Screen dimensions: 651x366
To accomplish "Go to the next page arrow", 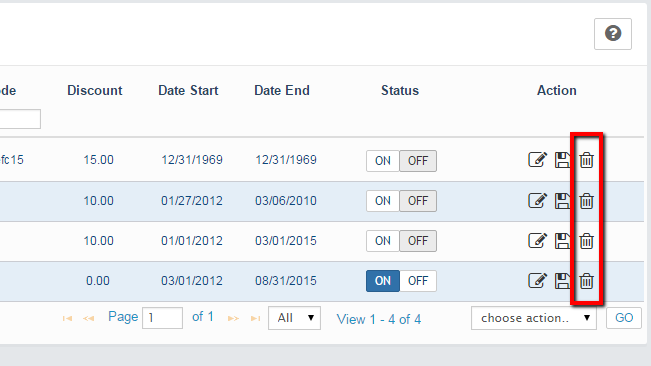I will pos(233,319).
